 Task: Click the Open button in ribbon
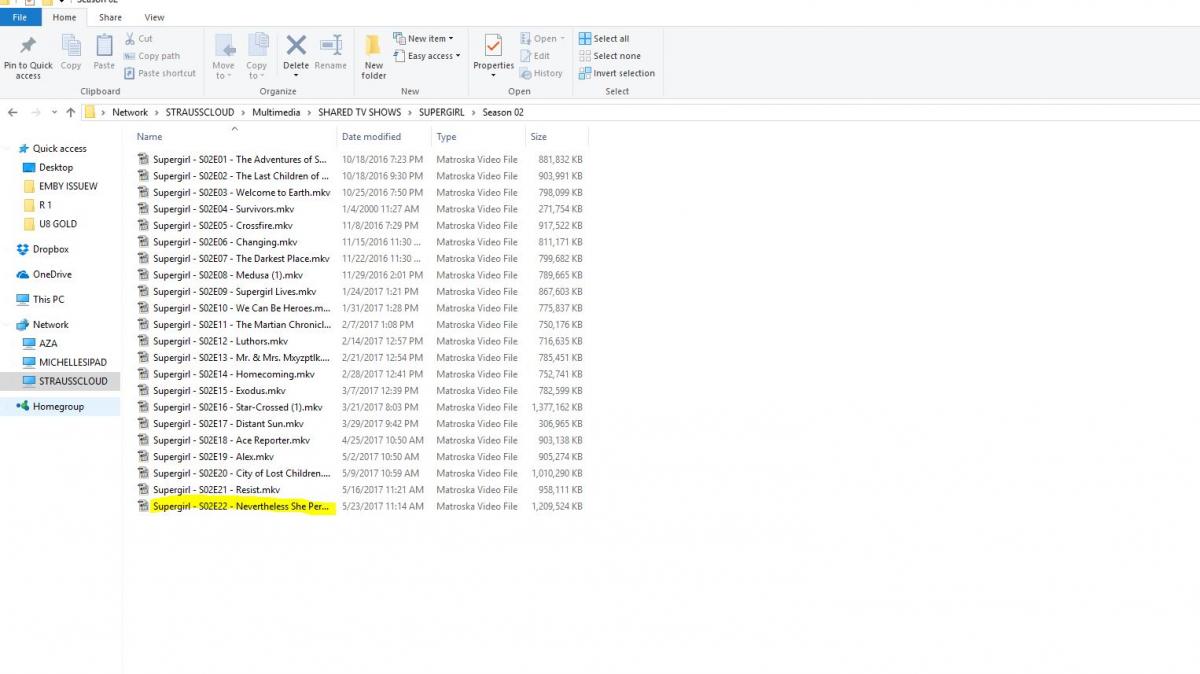(542, 39)
